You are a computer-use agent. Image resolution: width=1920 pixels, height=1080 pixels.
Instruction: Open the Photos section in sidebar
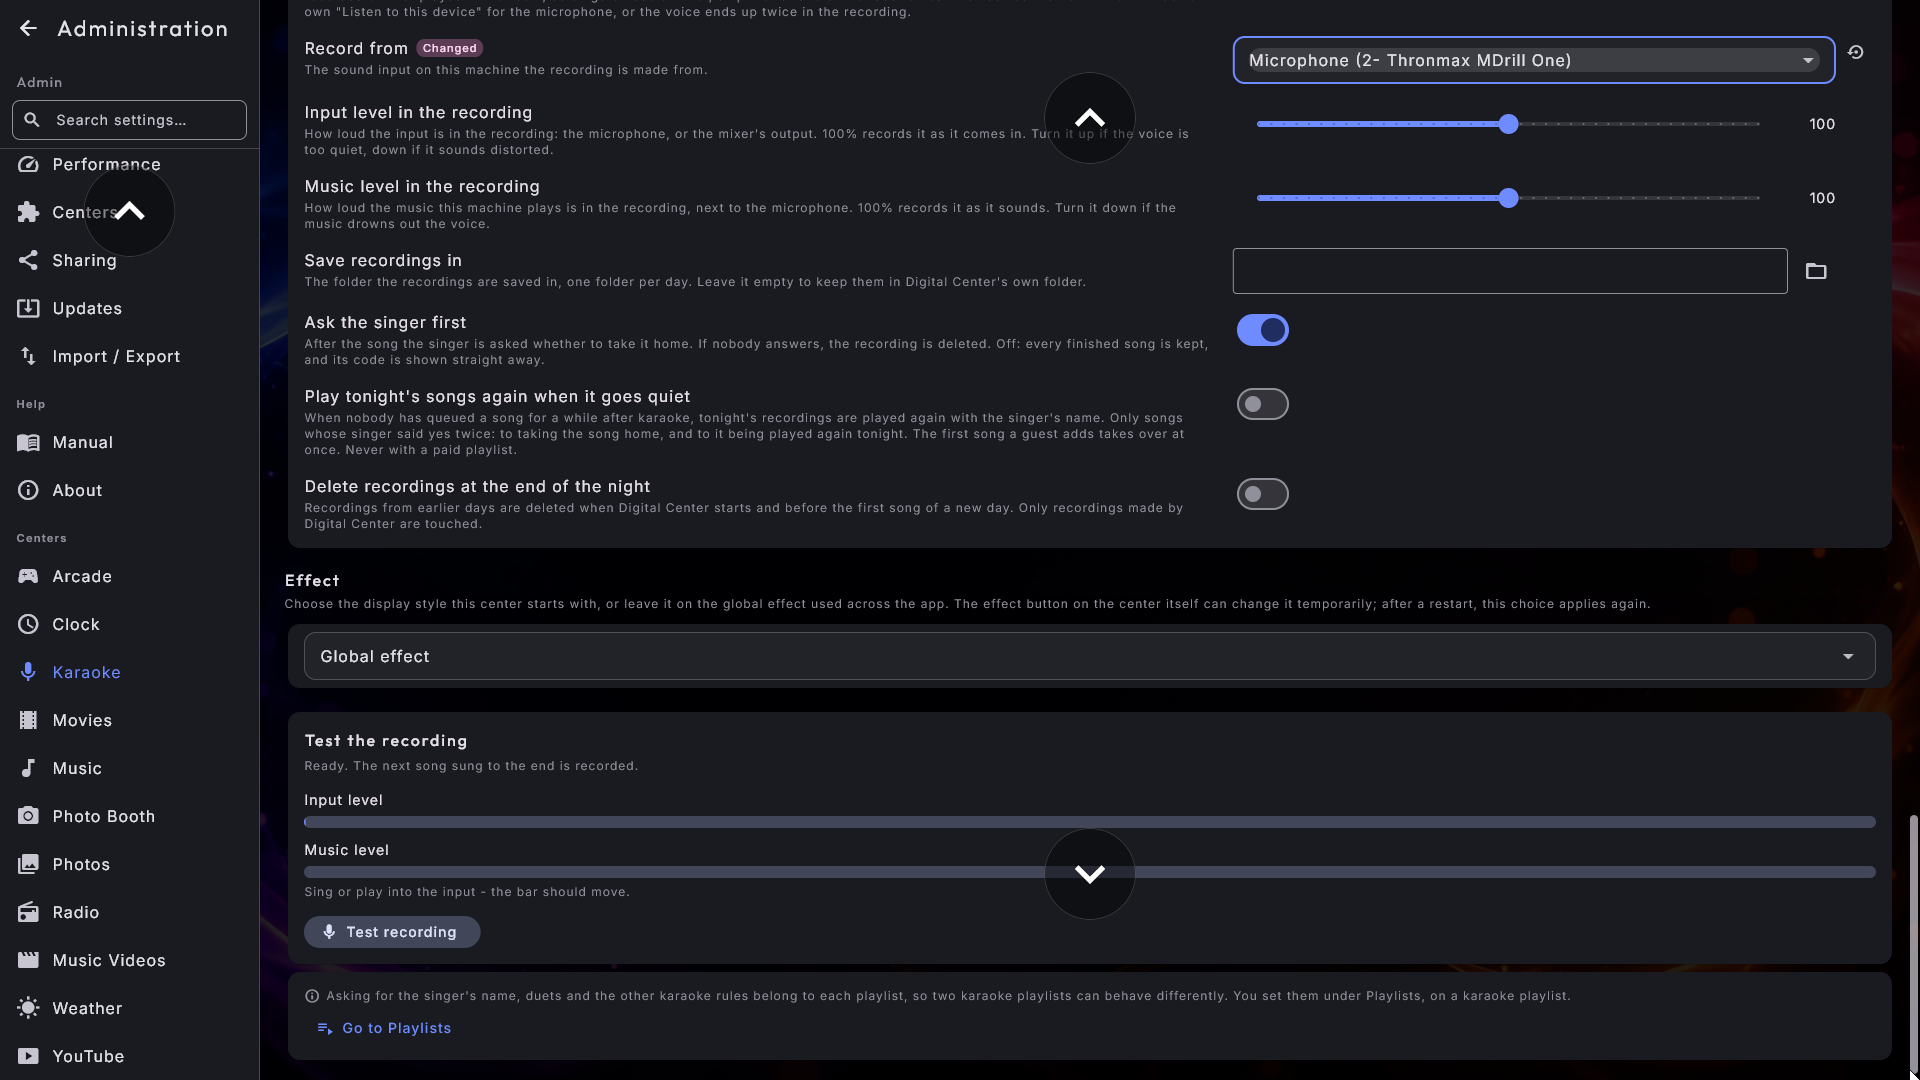point(129,864)
